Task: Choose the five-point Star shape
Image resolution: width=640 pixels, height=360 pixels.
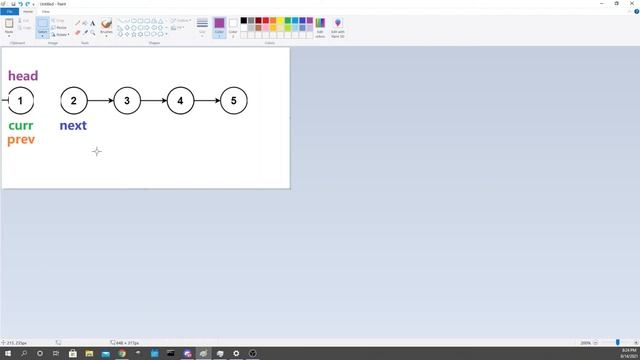Action: coord(133,34)
